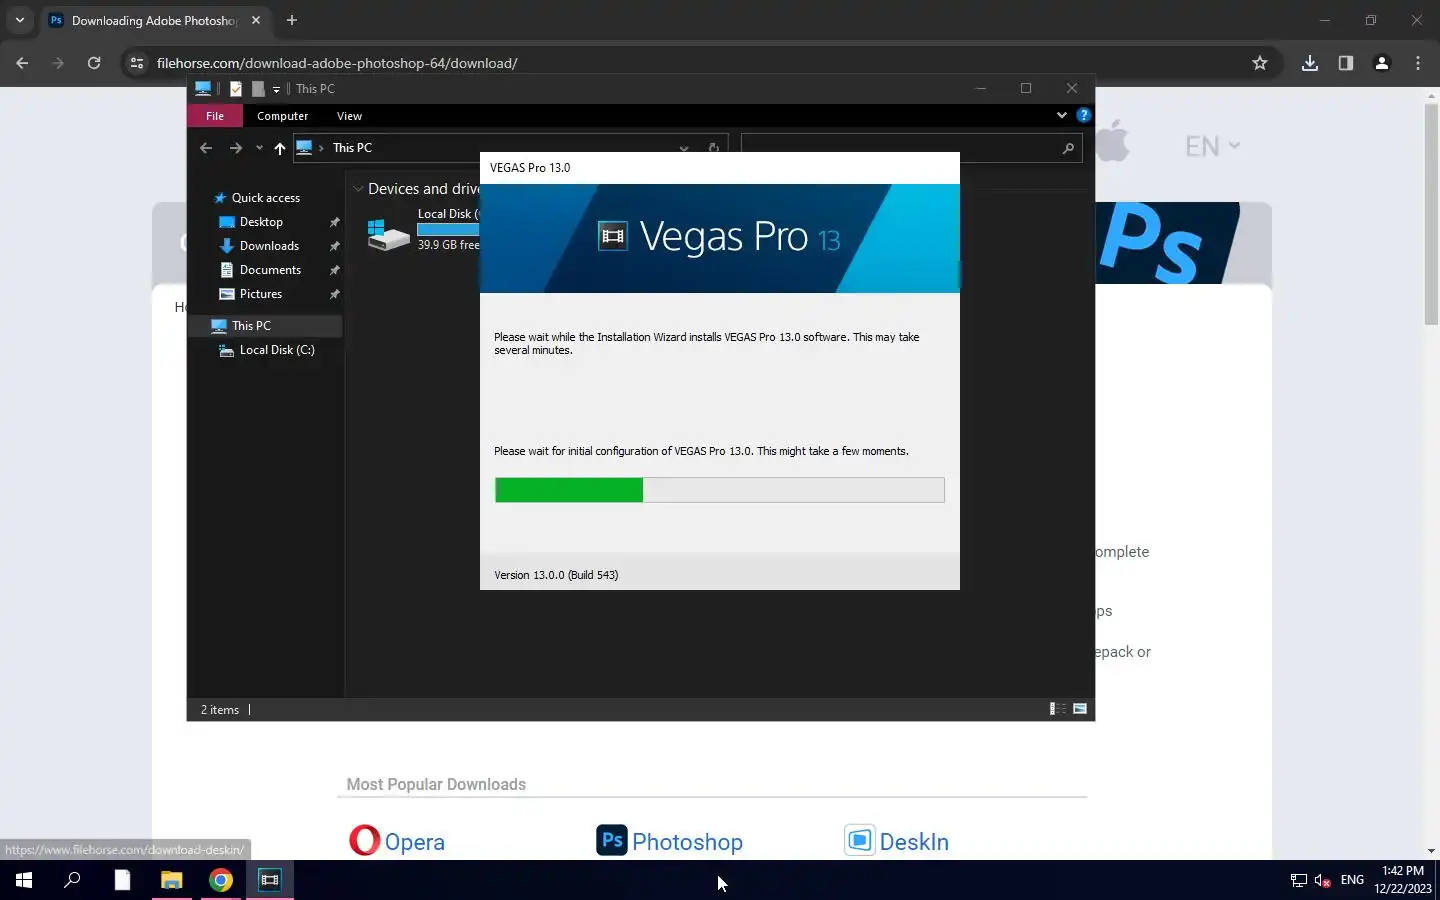
Task: Click the DeskIn logo icon
Action: click(860, 840)
